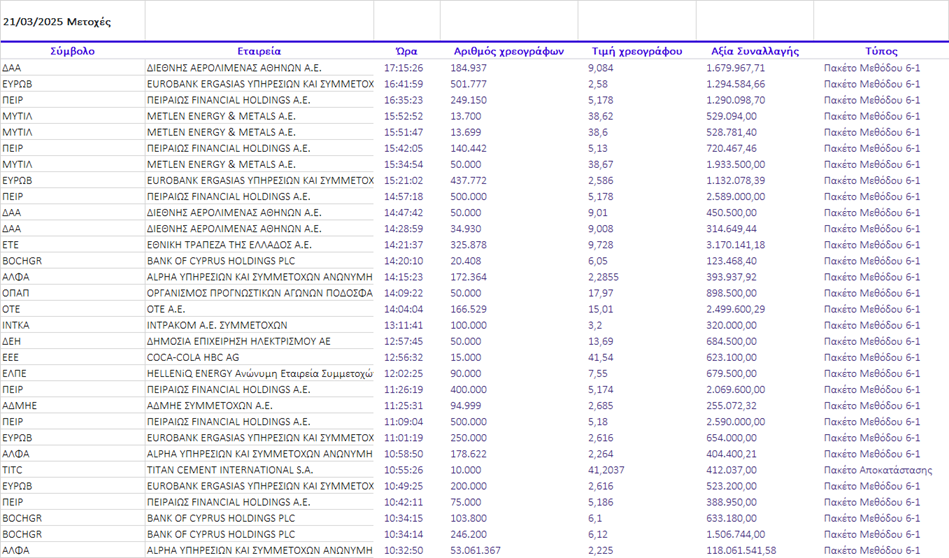The height and width of the screenshot is (558, 949).
Task: Click the Εταιρεία column header
Action: click(259, 51)
